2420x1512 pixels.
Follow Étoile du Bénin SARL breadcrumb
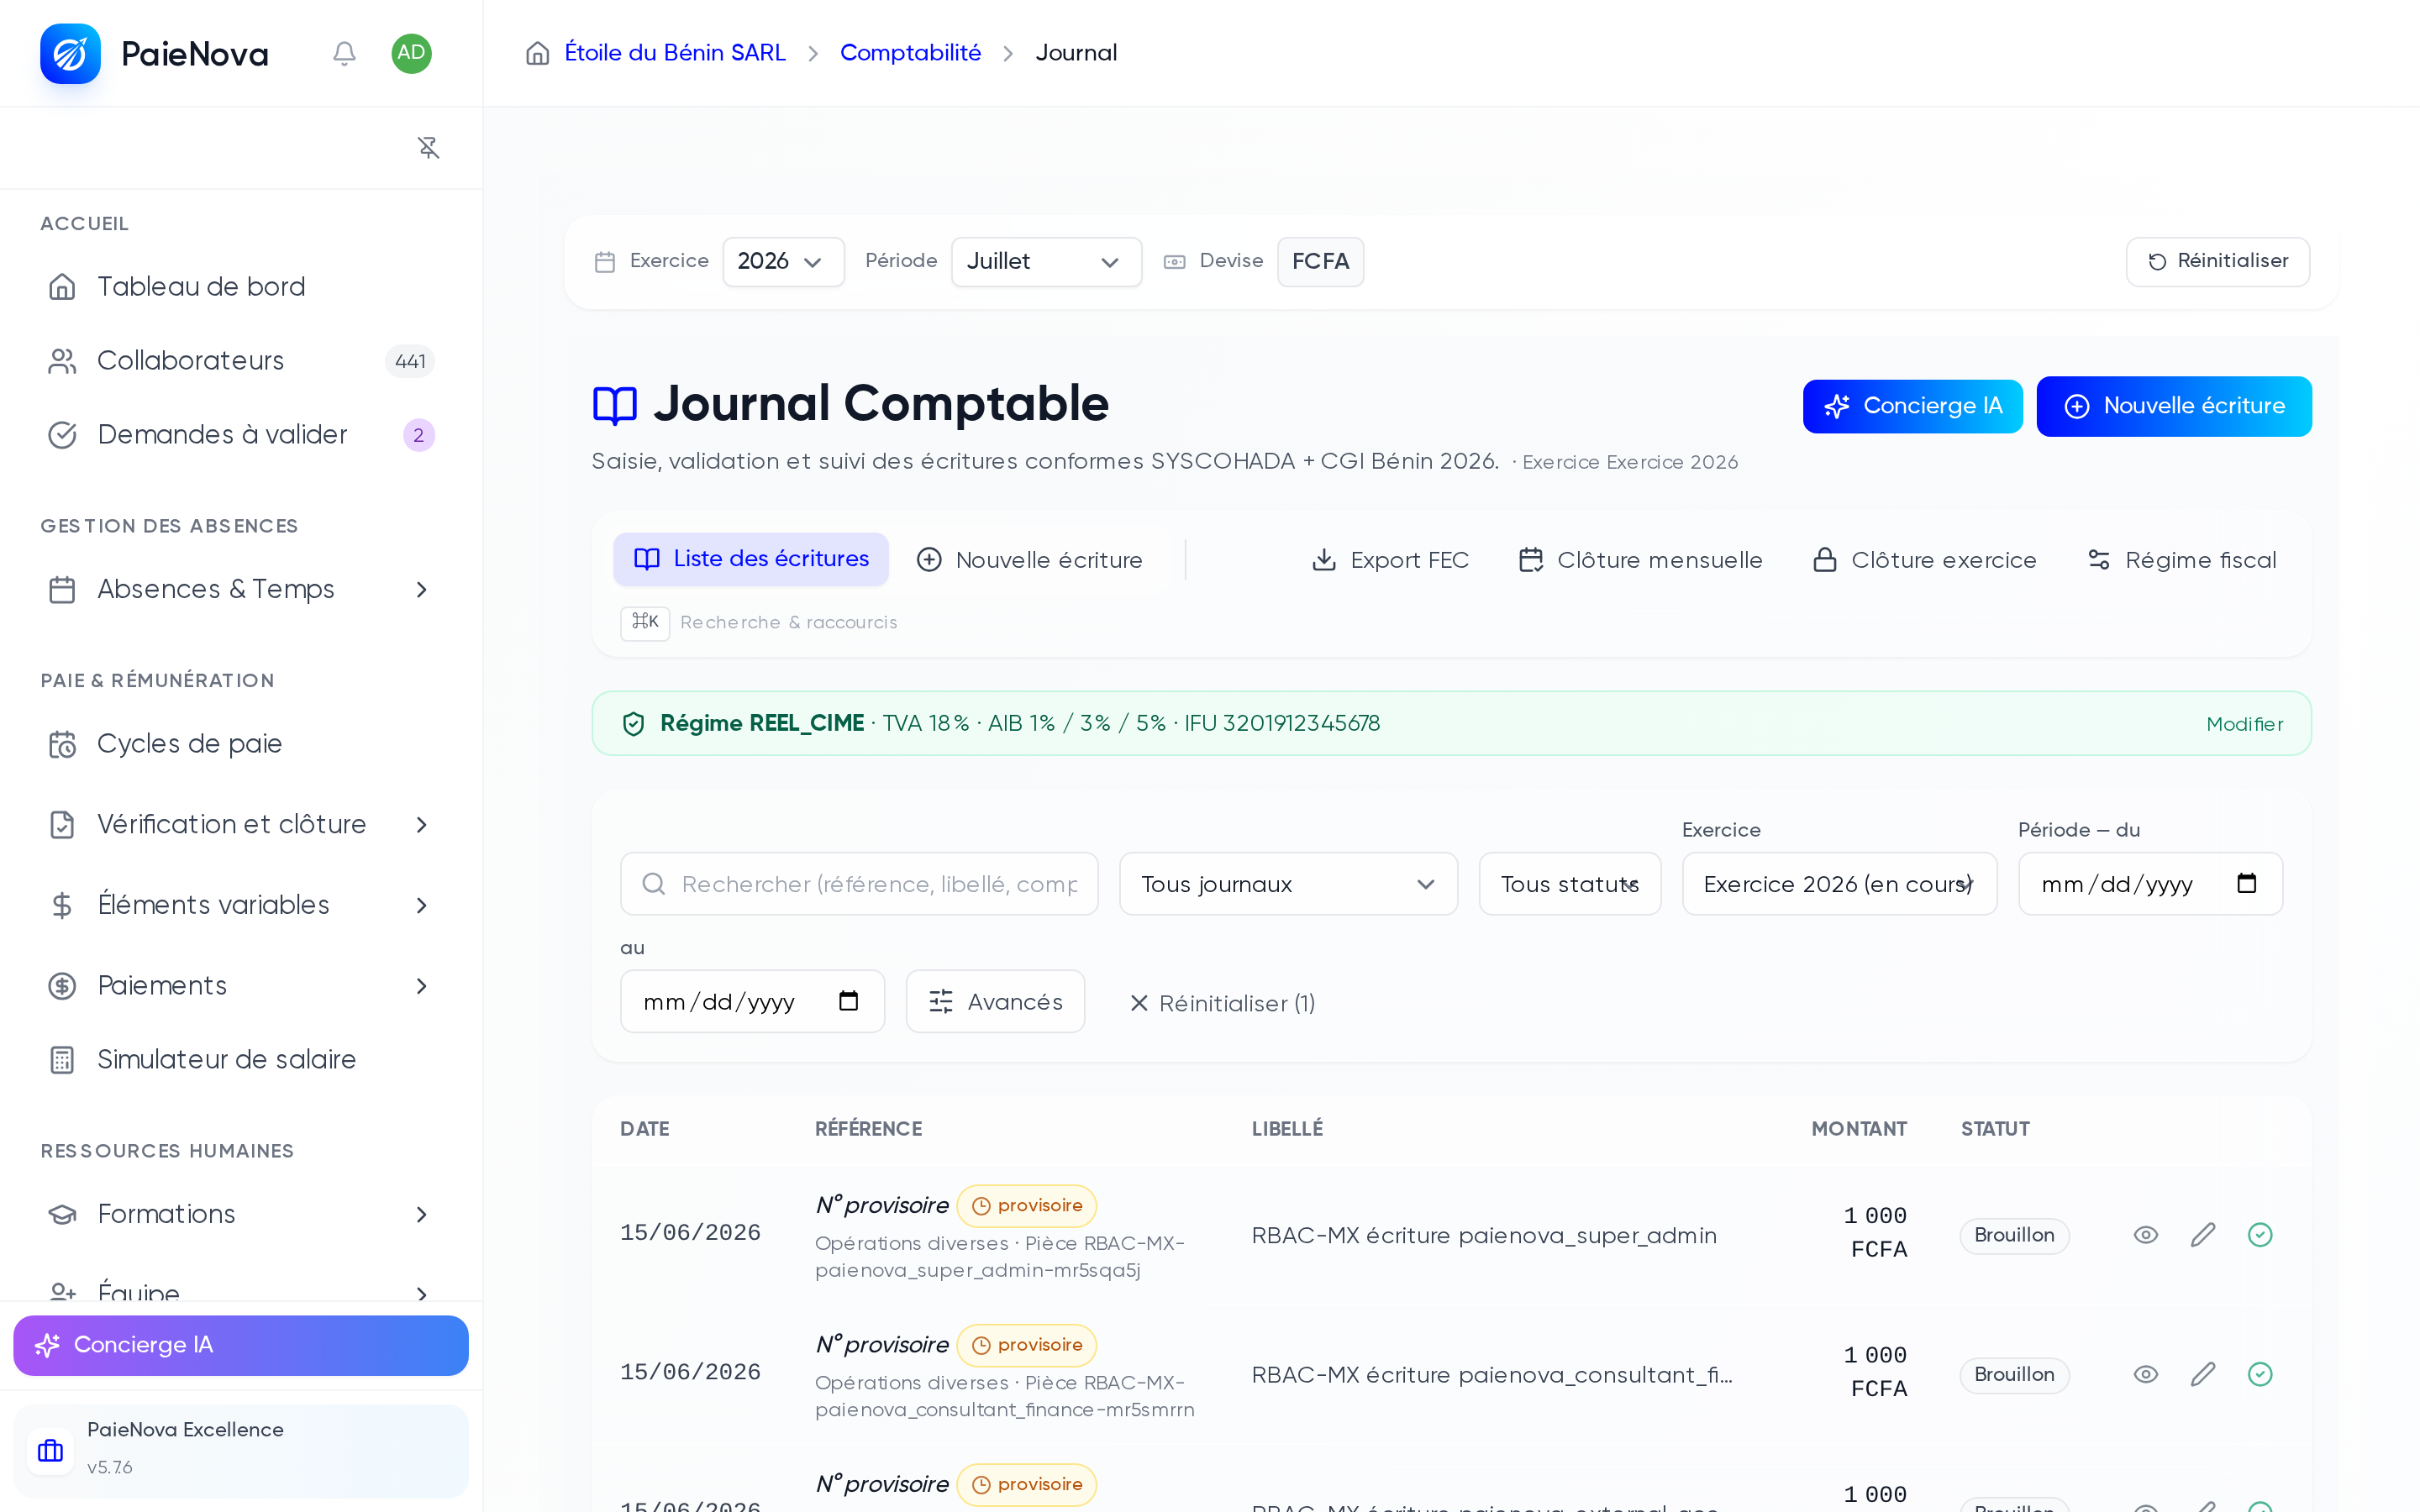pyautogui.click(x=675, y=53)
